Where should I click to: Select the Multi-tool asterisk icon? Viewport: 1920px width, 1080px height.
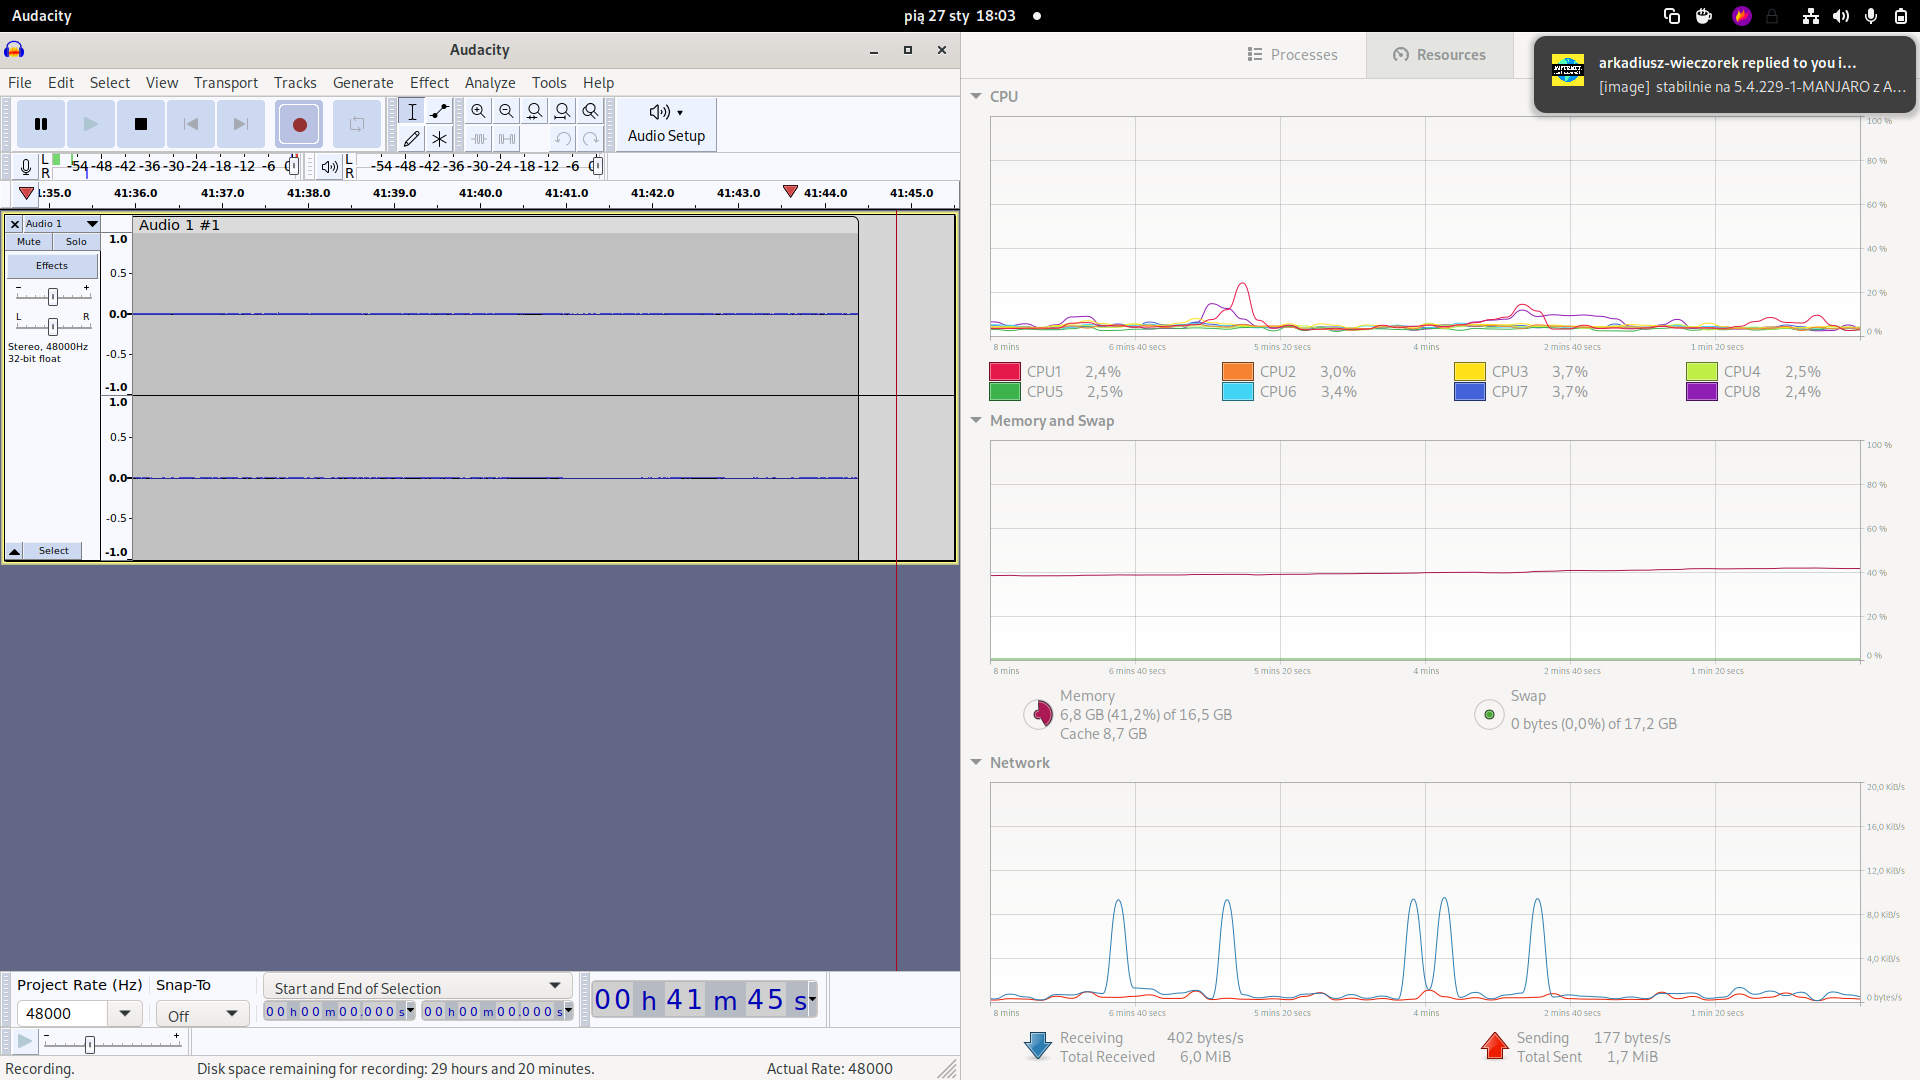point(439,138)
